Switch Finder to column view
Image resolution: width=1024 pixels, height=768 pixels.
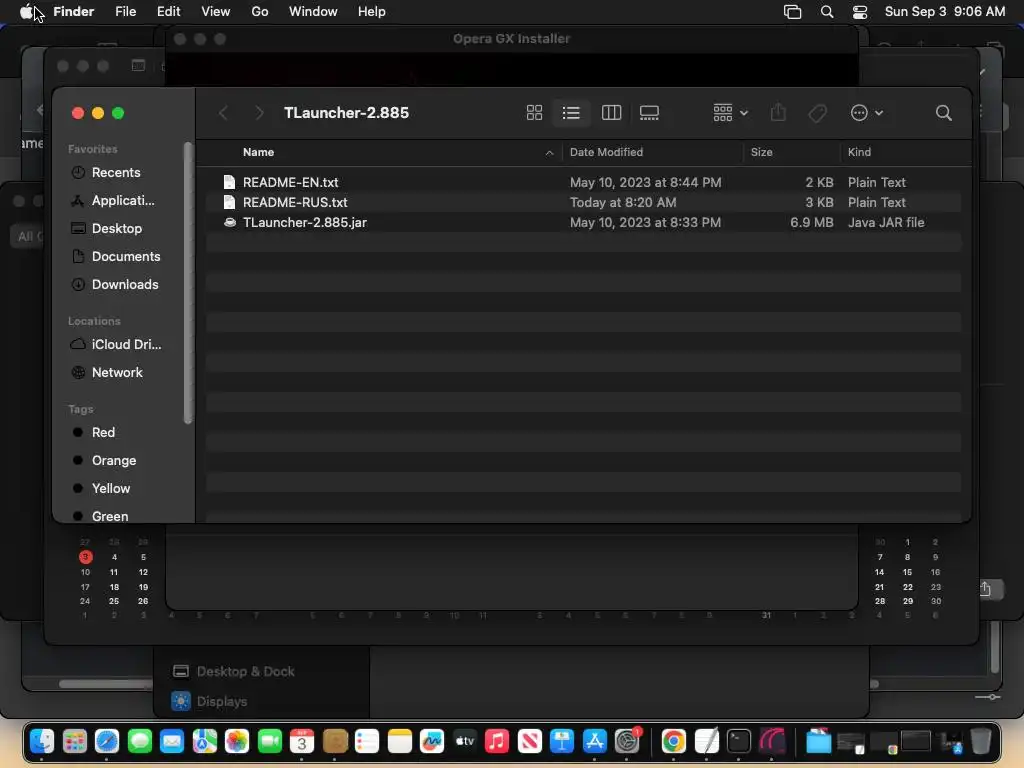click(611, 113)
